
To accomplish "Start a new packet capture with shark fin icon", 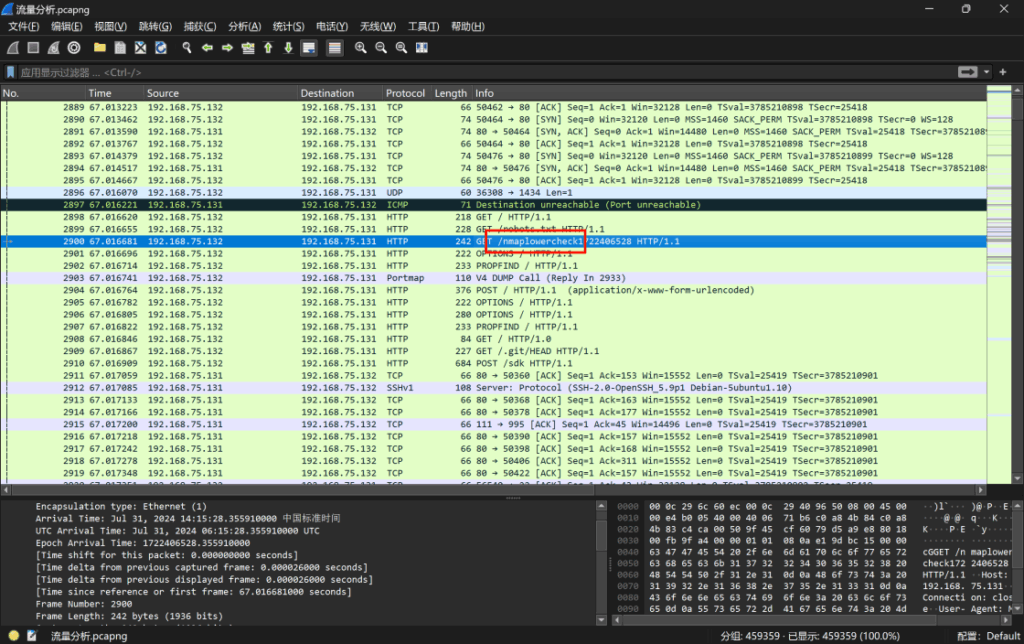I will coord(12,48).
